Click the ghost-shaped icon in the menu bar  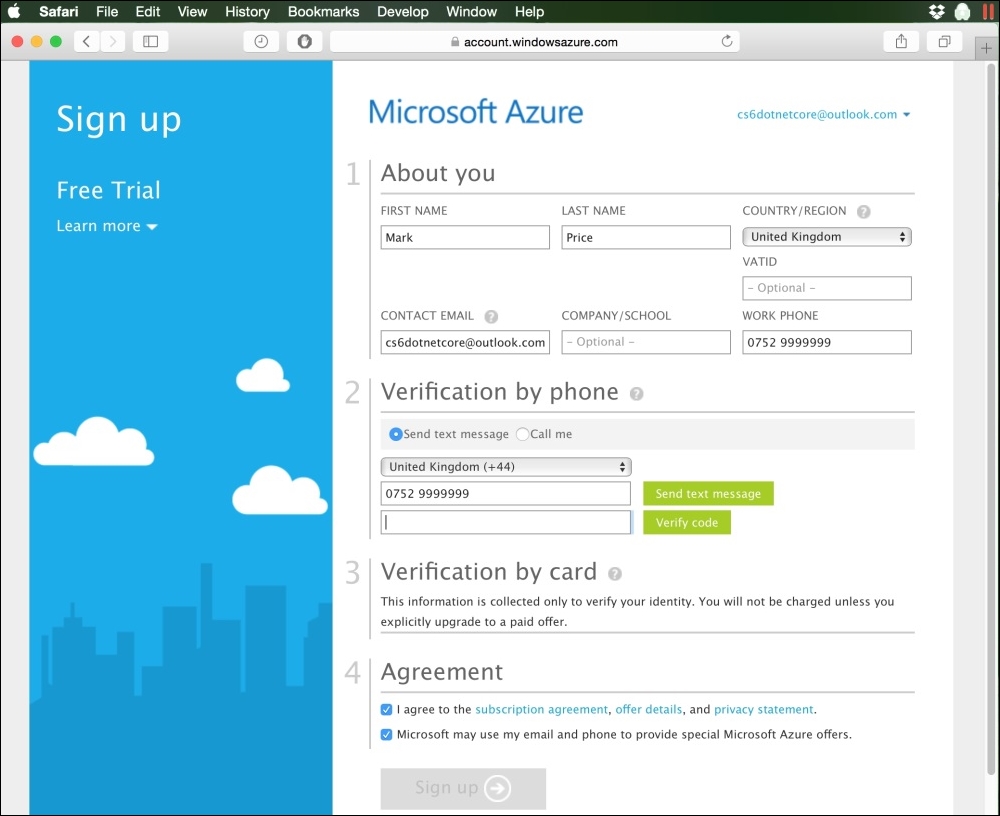click(x=962, y=11)
